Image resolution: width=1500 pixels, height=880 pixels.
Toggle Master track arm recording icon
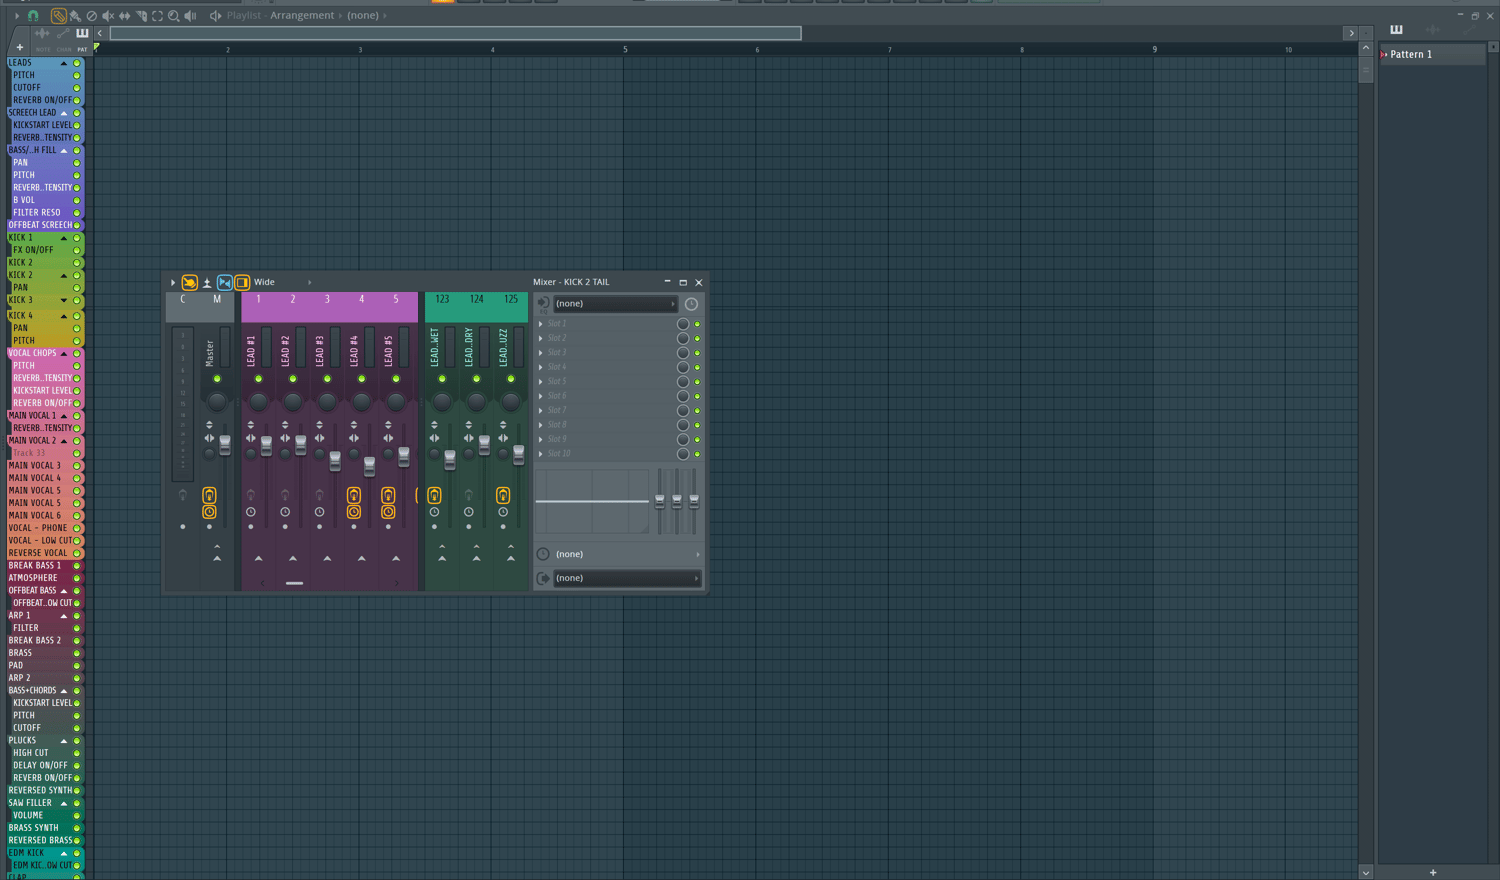209,496
